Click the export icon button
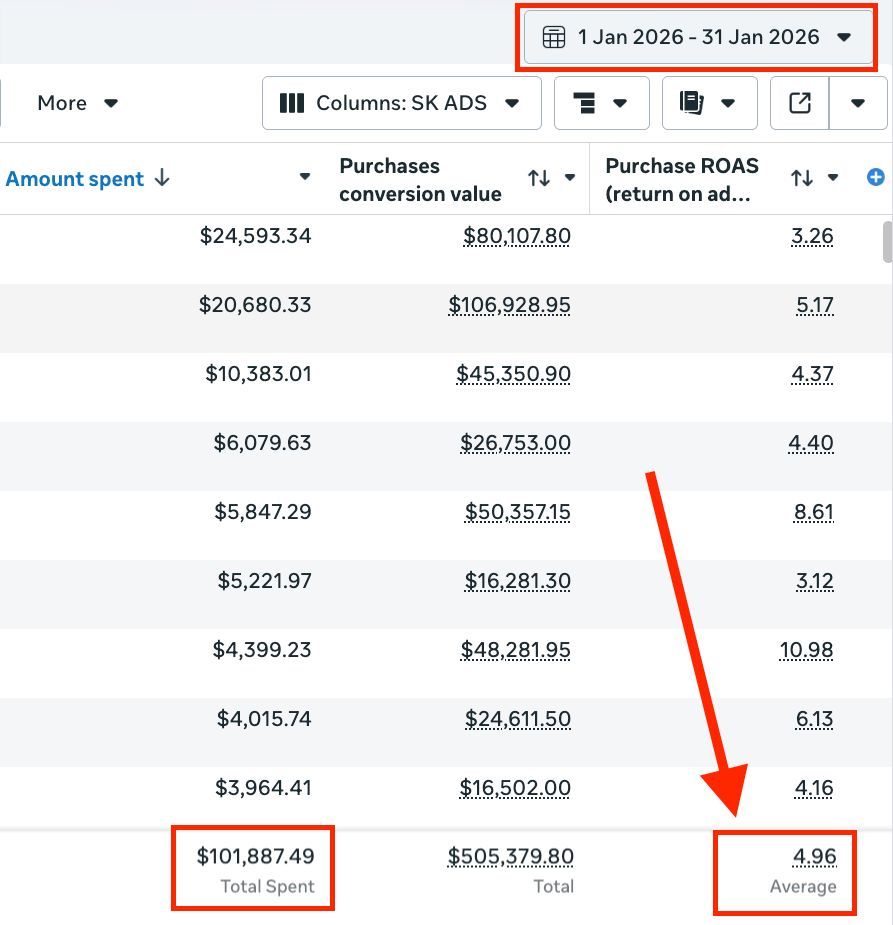893x925 pixels. pyautogui.click(x=800, y=103)
